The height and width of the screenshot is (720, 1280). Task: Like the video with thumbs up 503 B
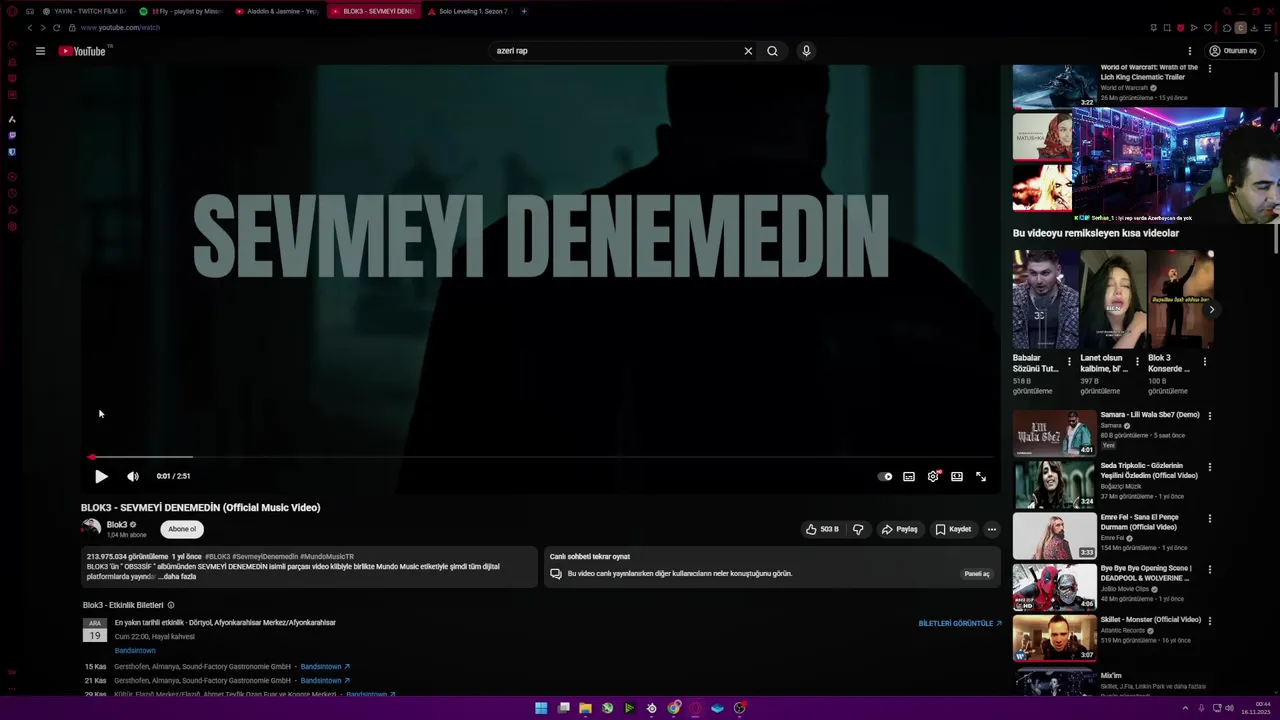pyautogui.click(x=822, y=529)
